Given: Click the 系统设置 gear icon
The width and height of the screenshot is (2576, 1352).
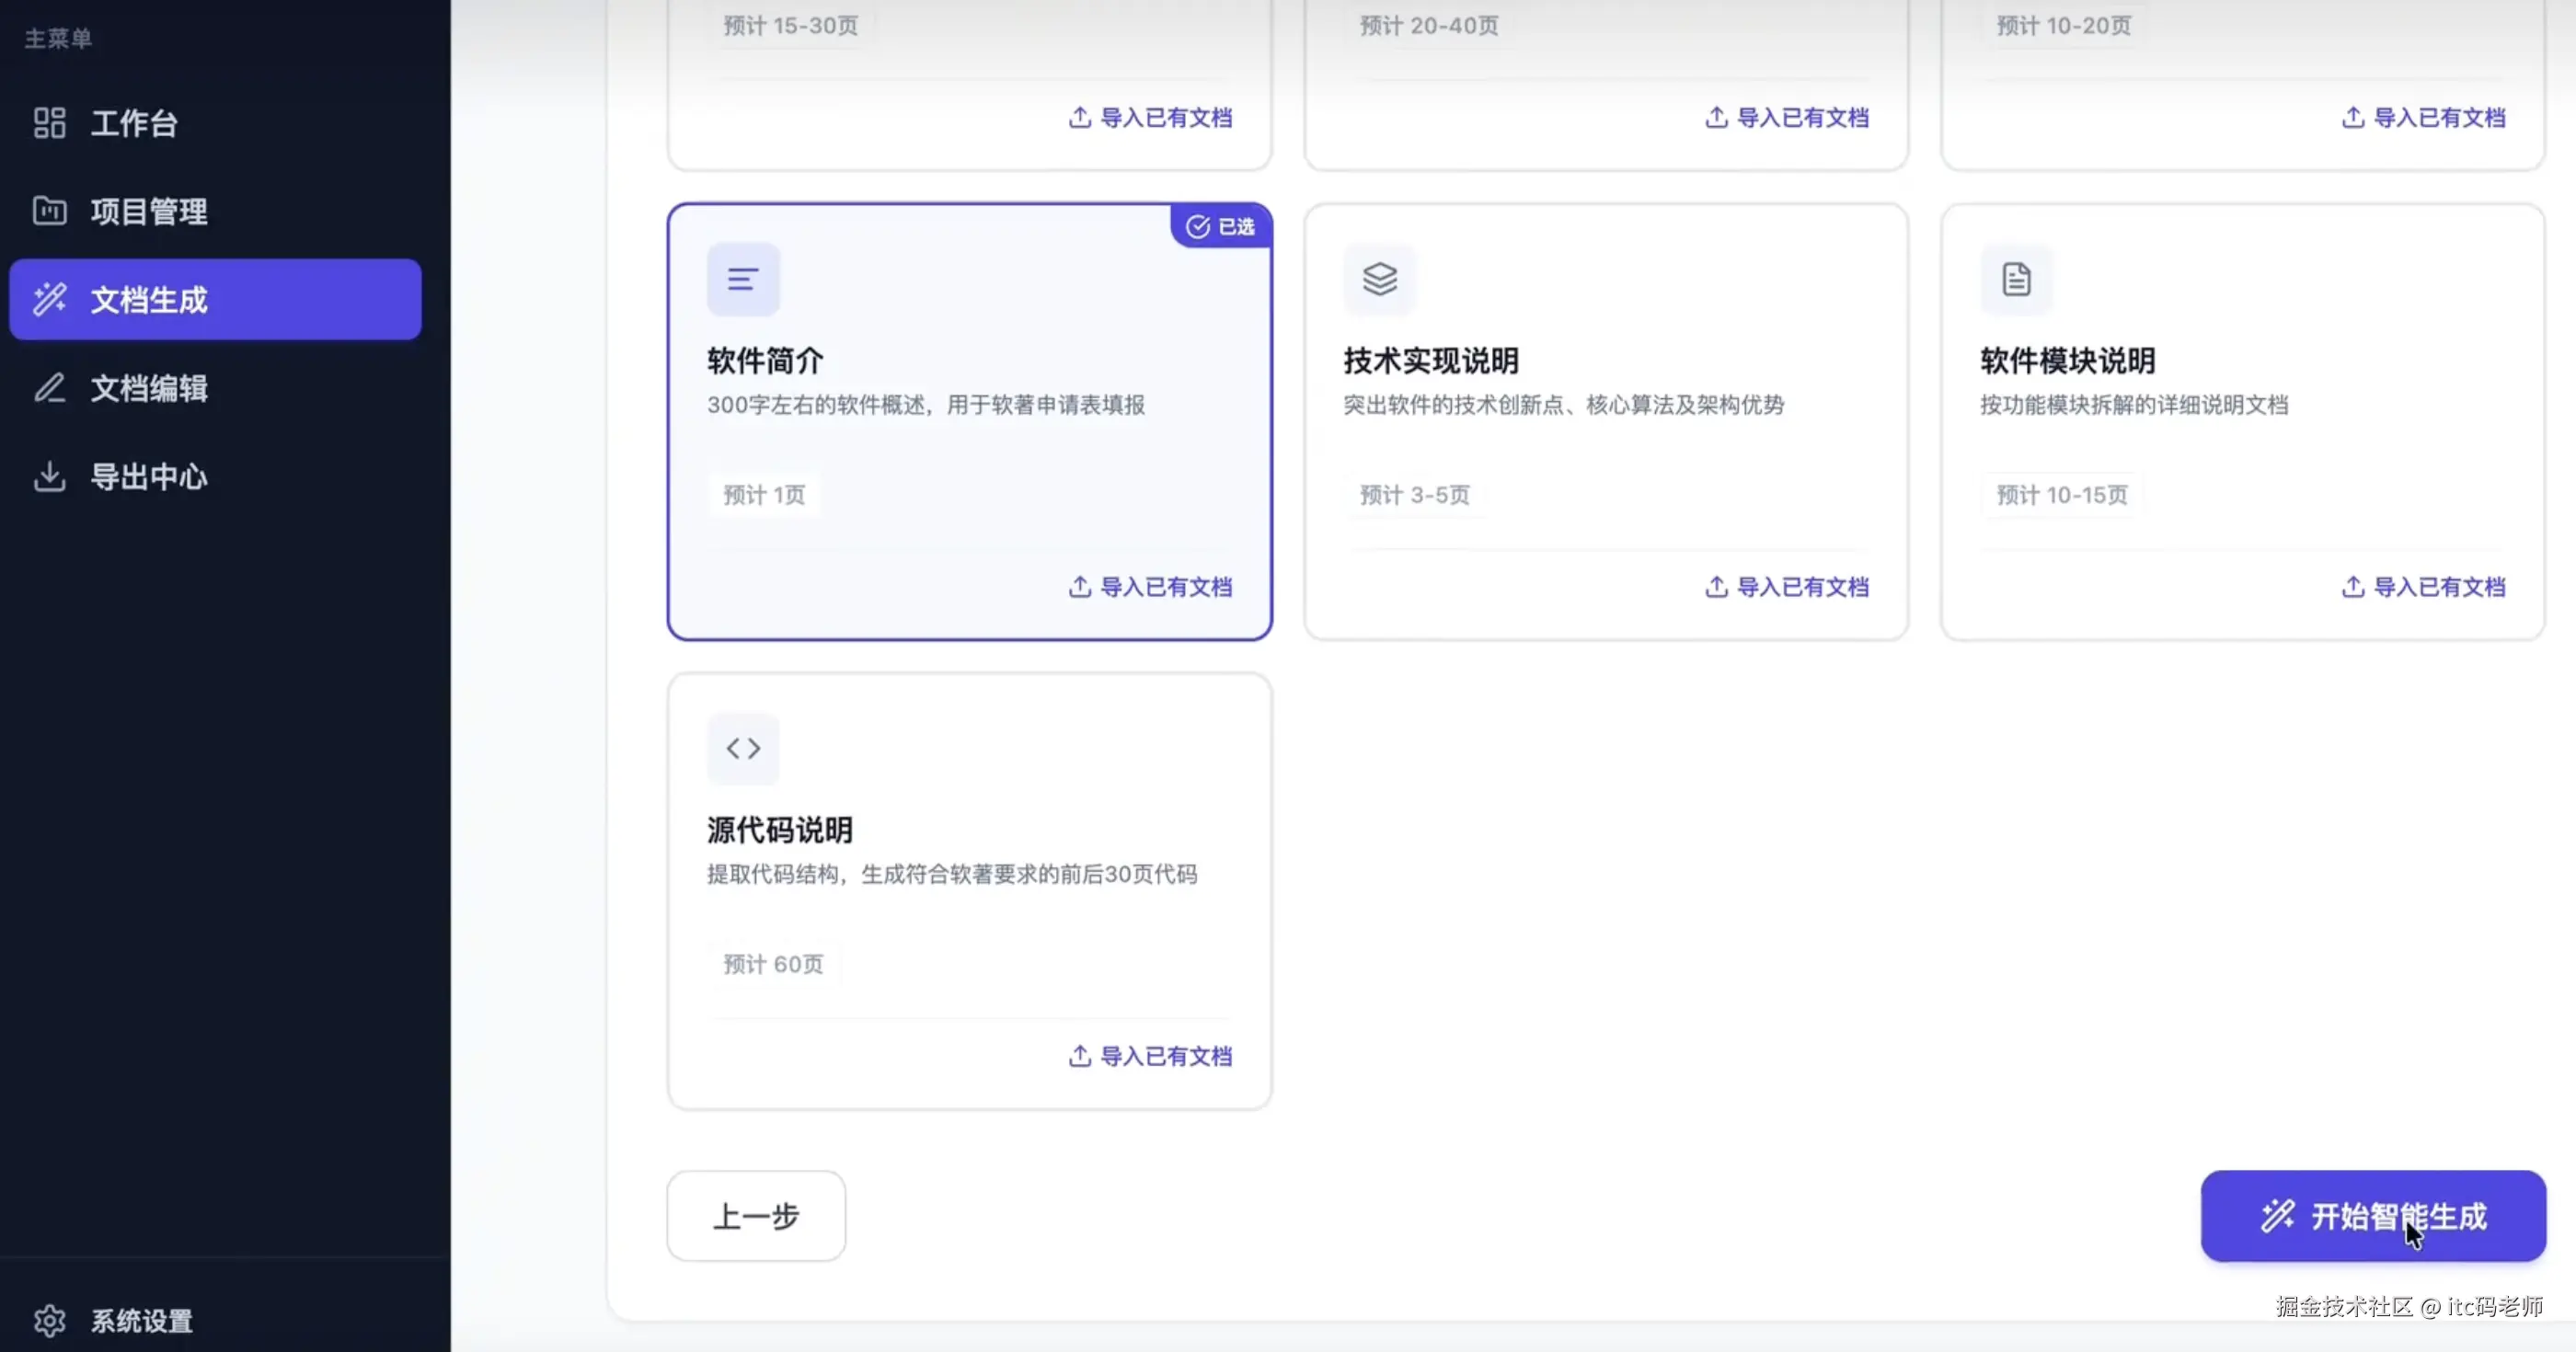Looking at the screenshot, I should [x=49, y=1320].
